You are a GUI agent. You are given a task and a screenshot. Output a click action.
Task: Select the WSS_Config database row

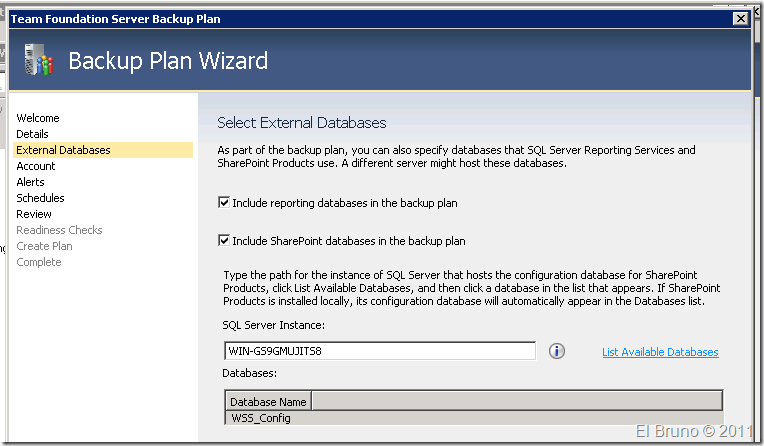261,418
